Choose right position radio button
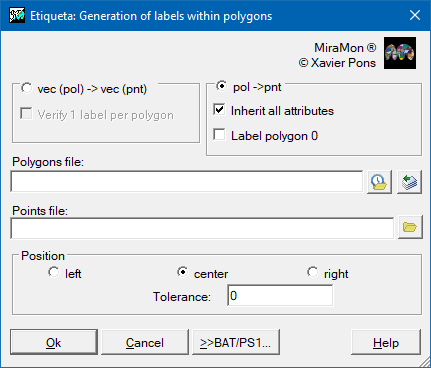 313,272
